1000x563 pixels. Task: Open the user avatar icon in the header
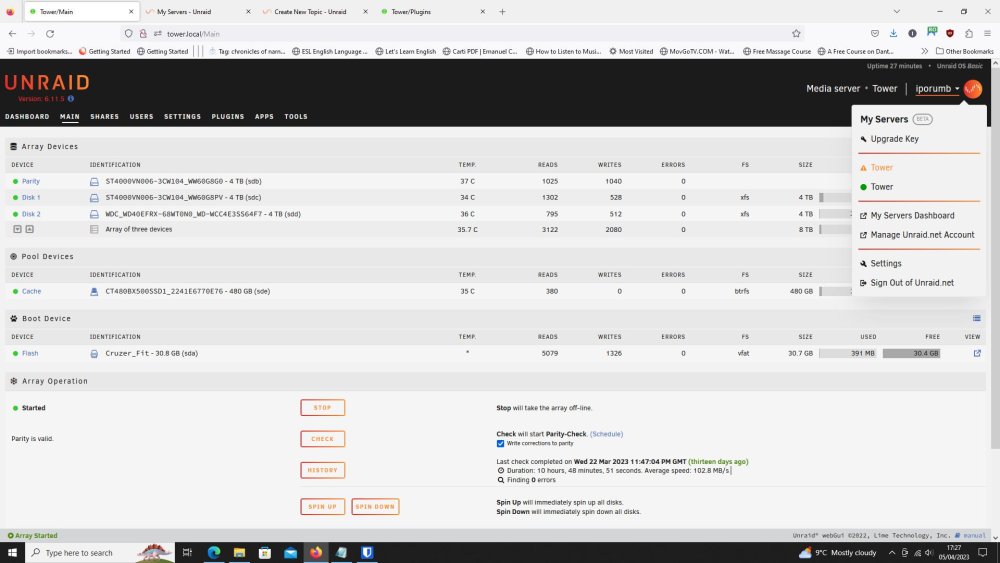[x=973, y=89]
